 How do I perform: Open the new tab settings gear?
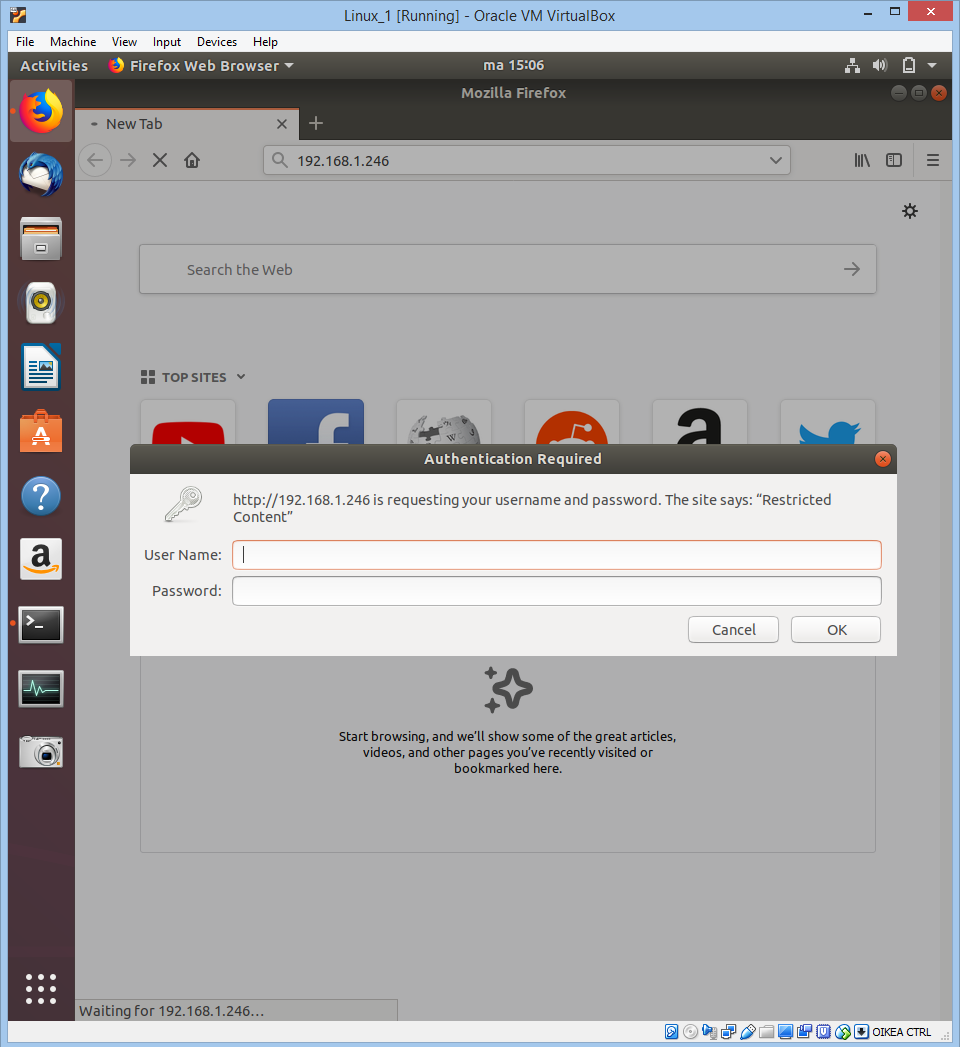point(909,211)
